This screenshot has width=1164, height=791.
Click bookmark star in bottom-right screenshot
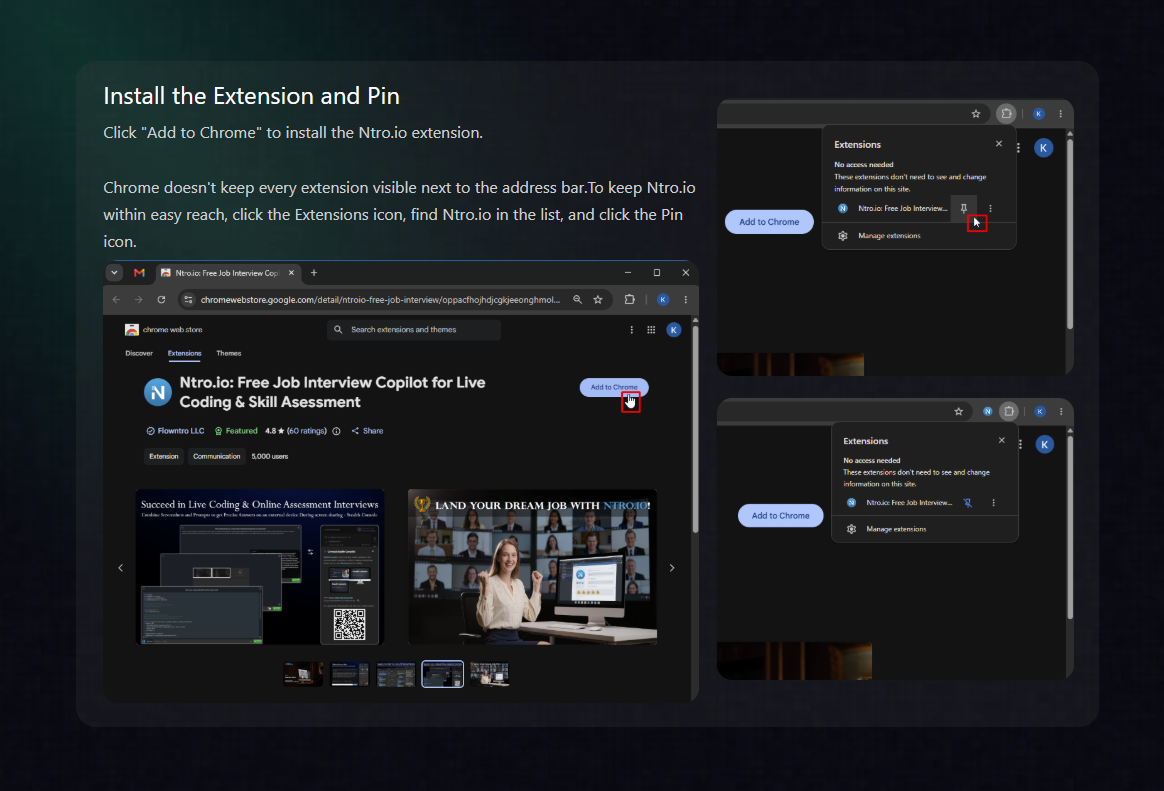tap(959, 411)
